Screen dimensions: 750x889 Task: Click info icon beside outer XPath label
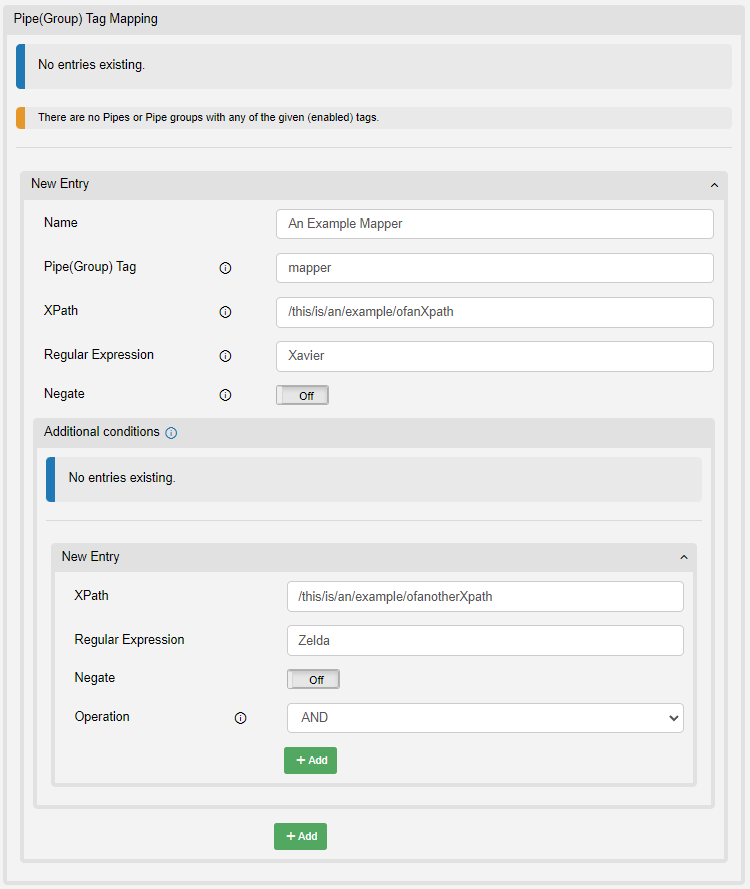(x=225, y=312)
